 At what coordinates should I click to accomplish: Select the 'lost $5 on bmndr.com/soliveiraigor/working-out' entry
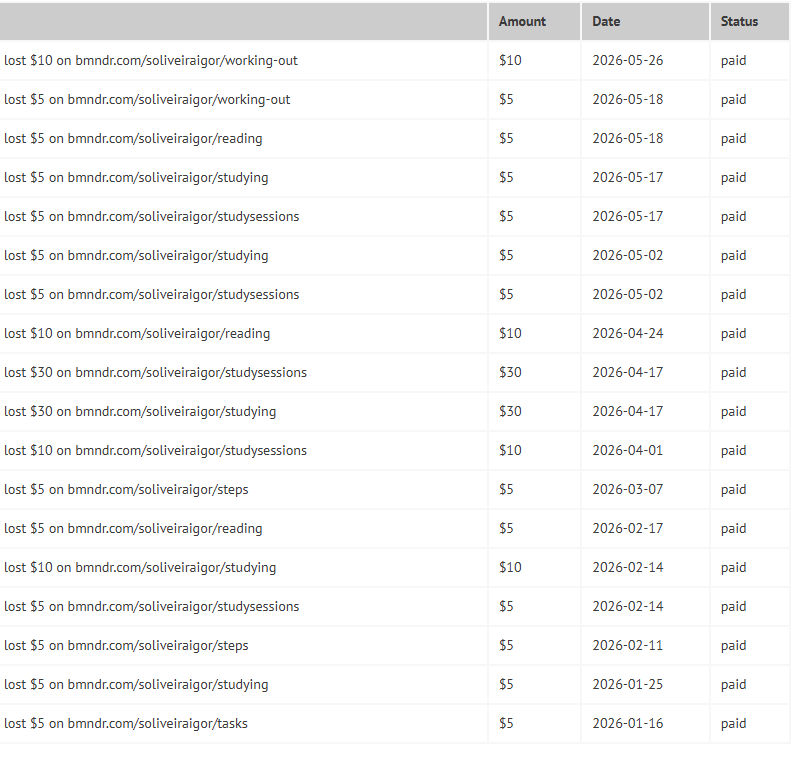(x=147, y=99)
